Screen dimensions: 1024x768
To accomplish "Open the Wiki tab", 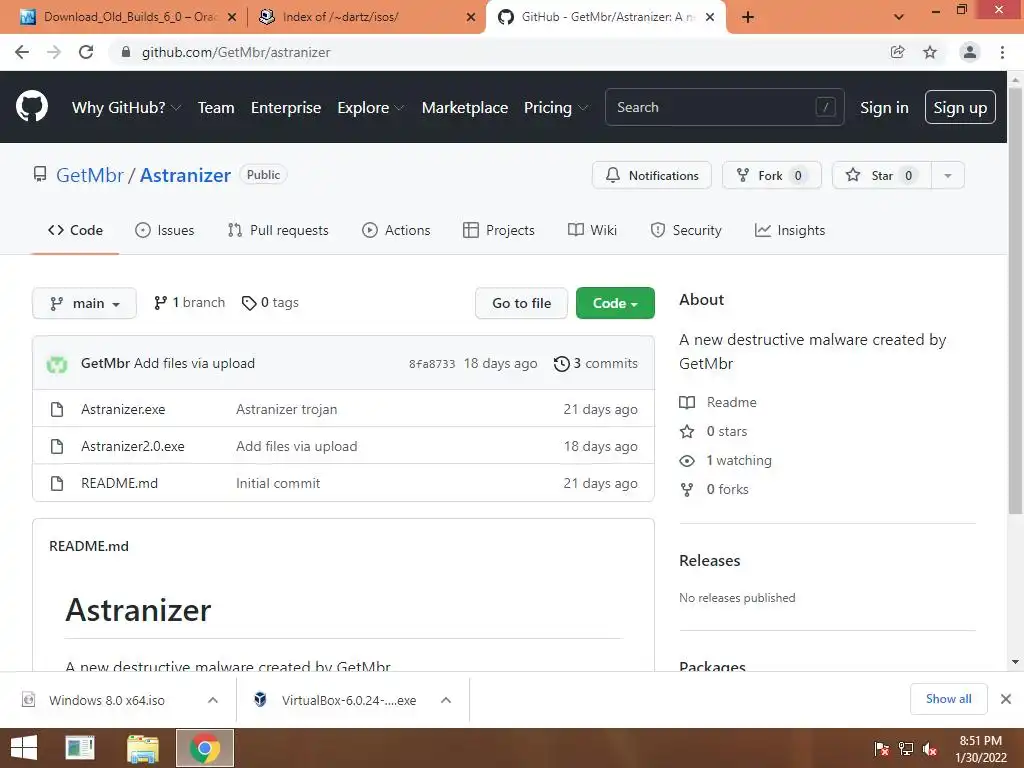I will click(x=592, y=231).
